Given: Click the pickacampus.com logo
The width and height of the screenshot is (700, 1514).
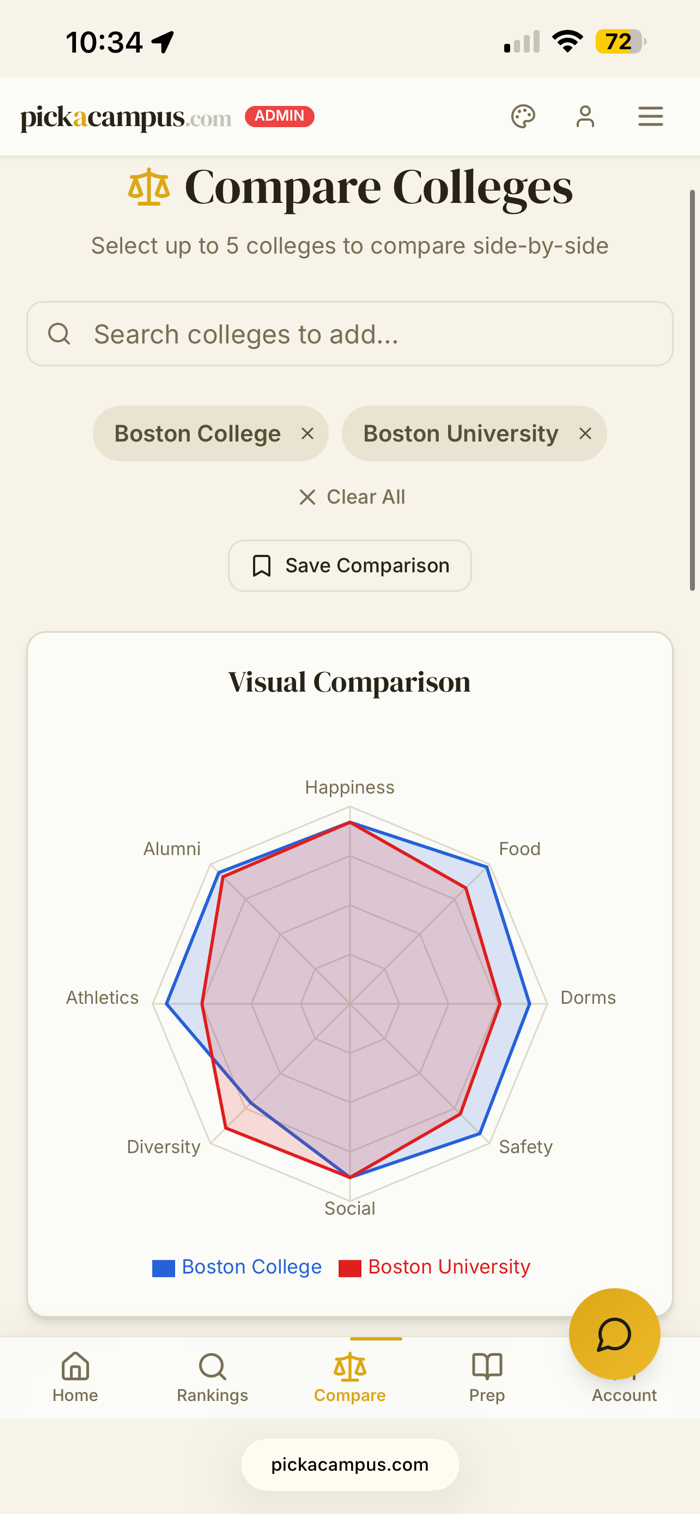Looking at the screenshot, I should click(x=126, y=118).
